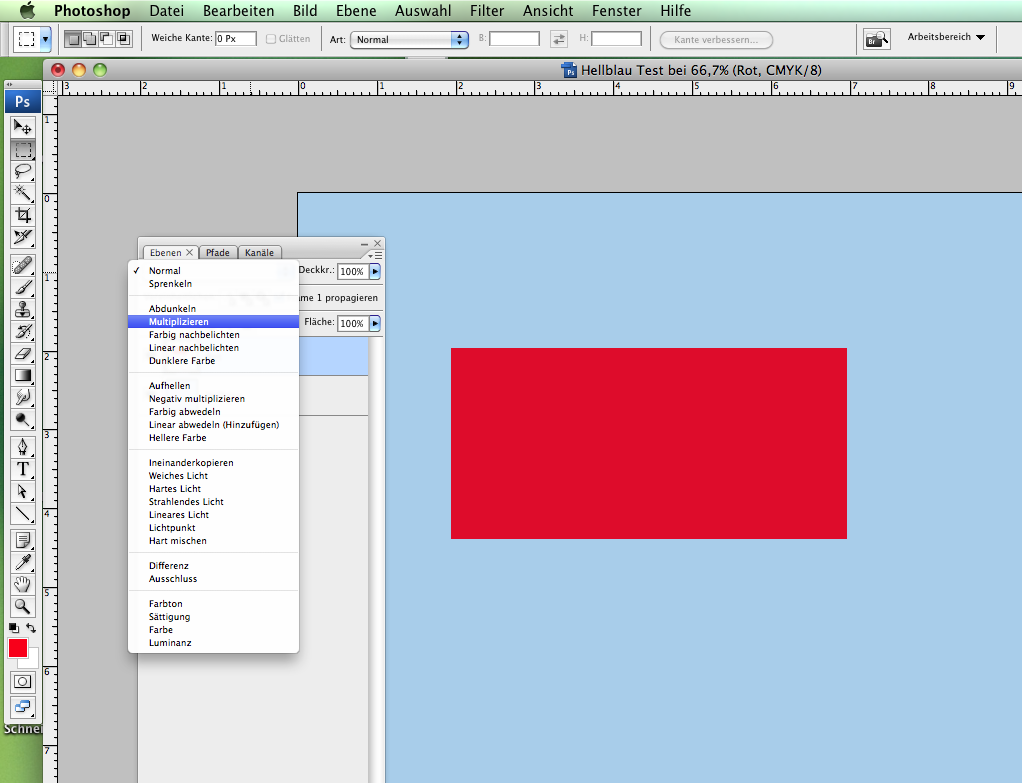
Task: Activate the Magic Wand tool
Action: click(x=22, y=193)
